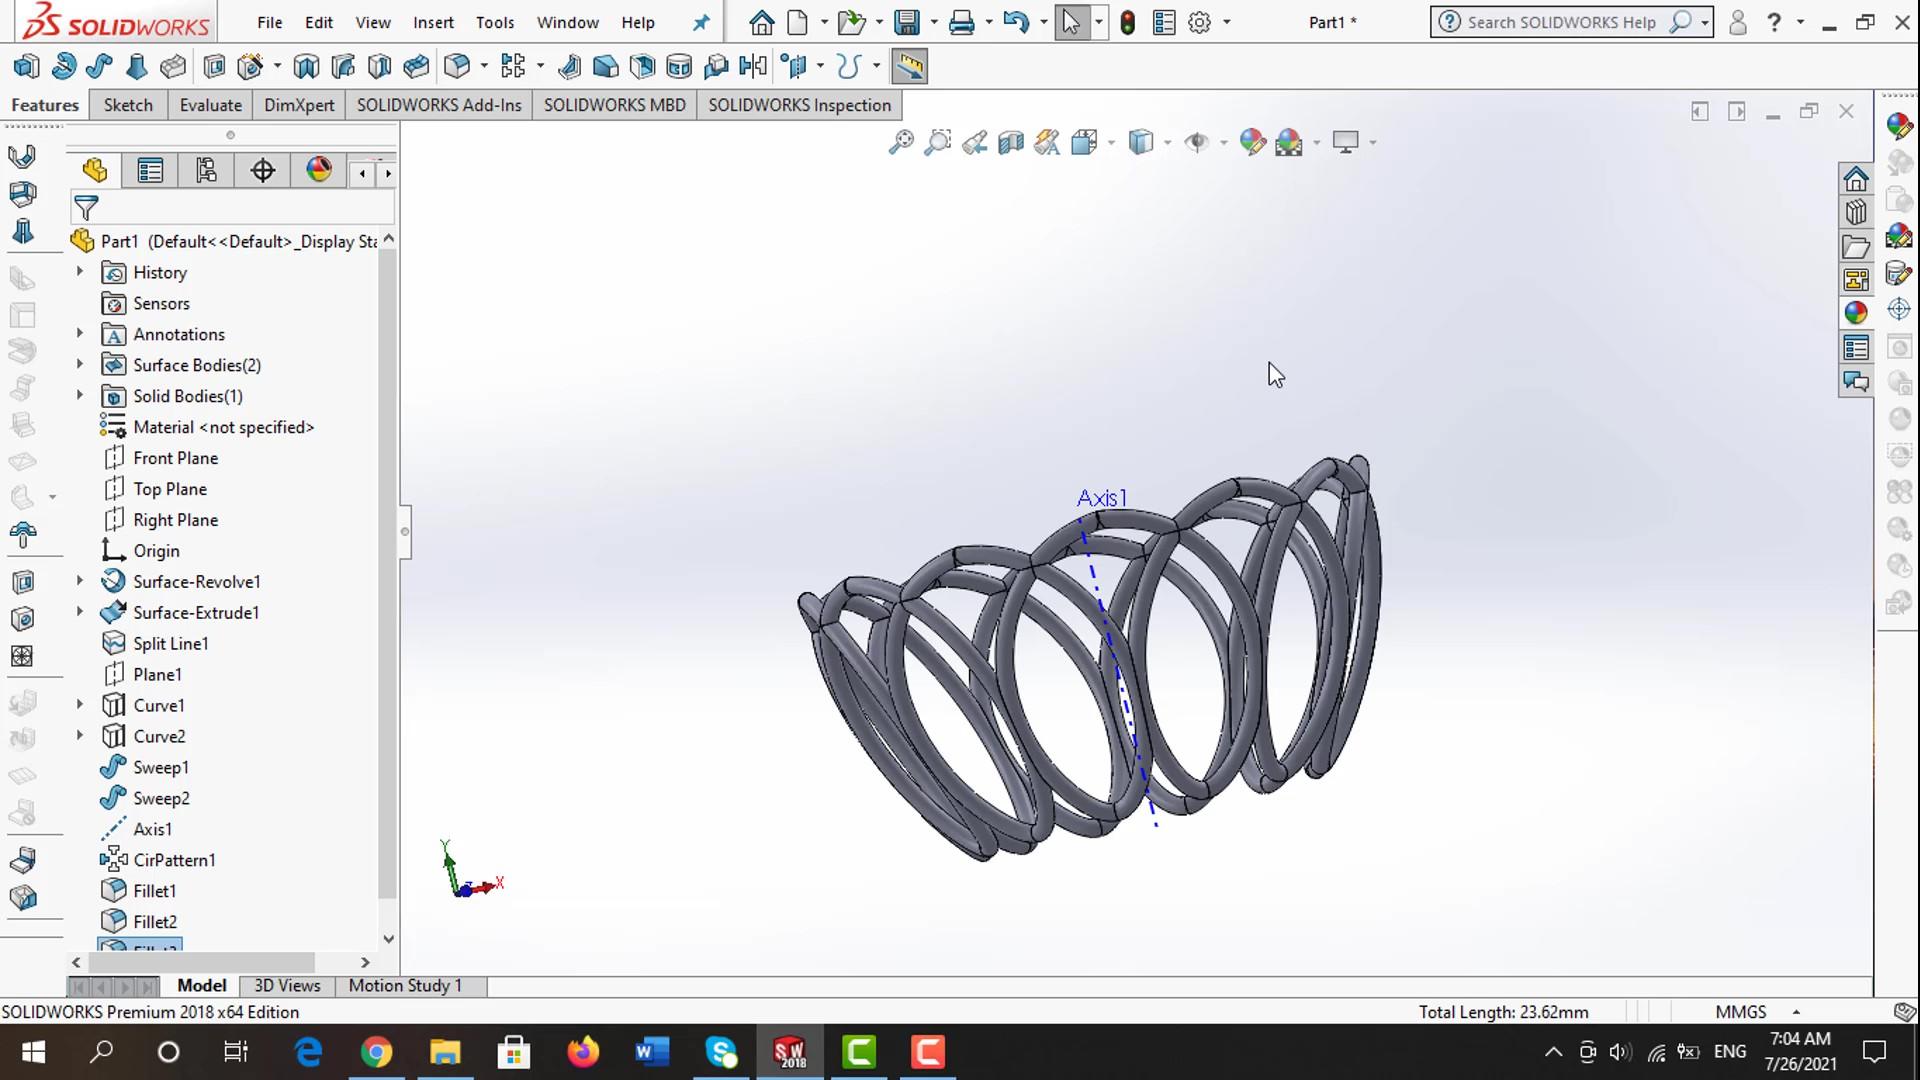The height and width of the screenshot is (1080, 1920).
Task: Open the ConfigurationManager tab icon
Action: [206, 171]
